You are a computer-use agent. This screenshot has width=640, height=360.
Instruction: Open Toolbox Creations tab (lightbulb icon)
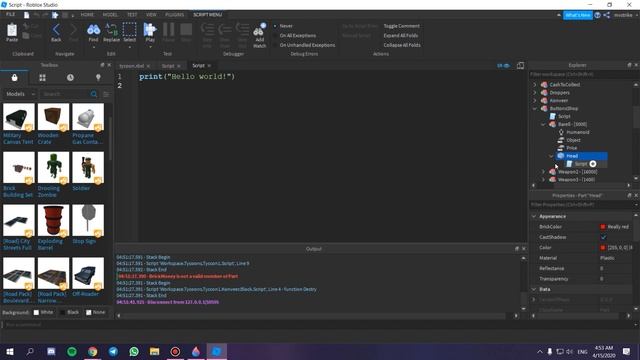tap(98, 78)
